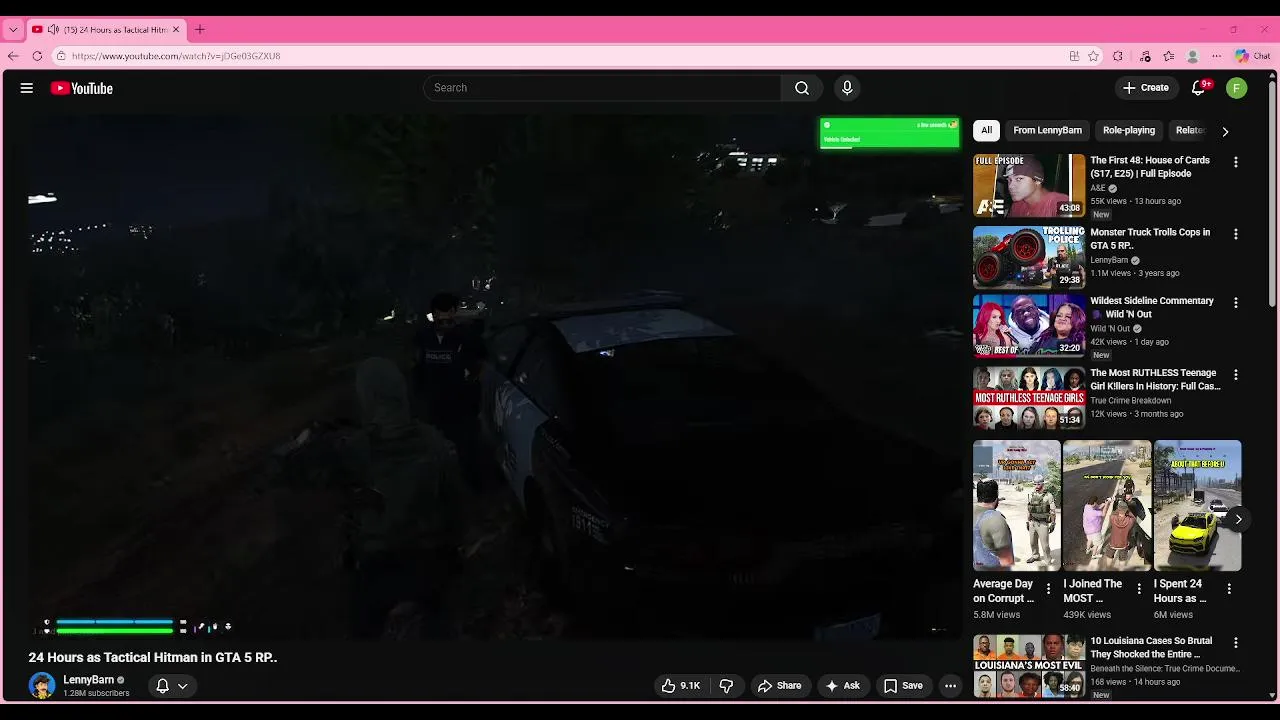Open options for Monster Truck Trolls Cops video
The image size is (1280, 720).
1236,234
